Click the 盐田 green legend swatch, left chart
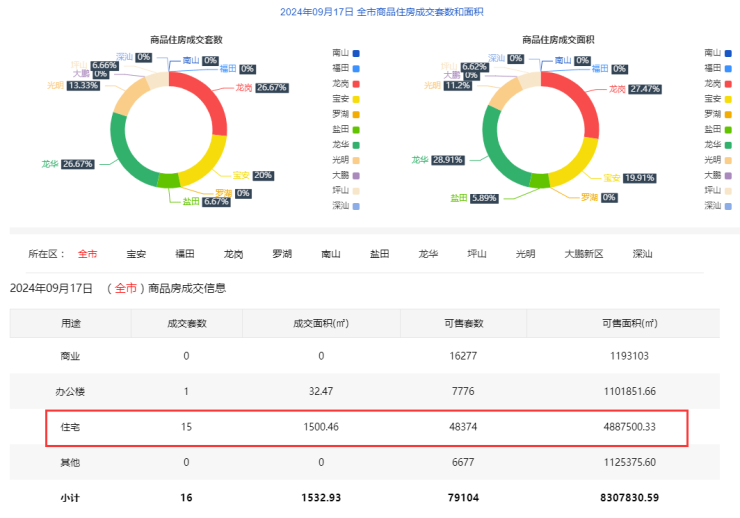Screen dimensions: 740x518 [x=355, y=129]
